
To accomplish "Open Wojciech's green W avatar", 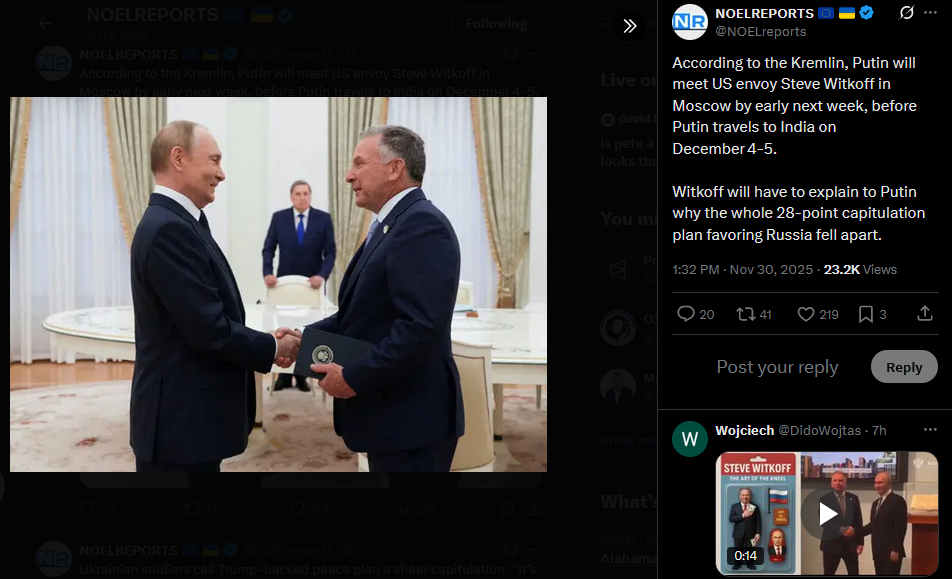I will [x=690, y=439].
